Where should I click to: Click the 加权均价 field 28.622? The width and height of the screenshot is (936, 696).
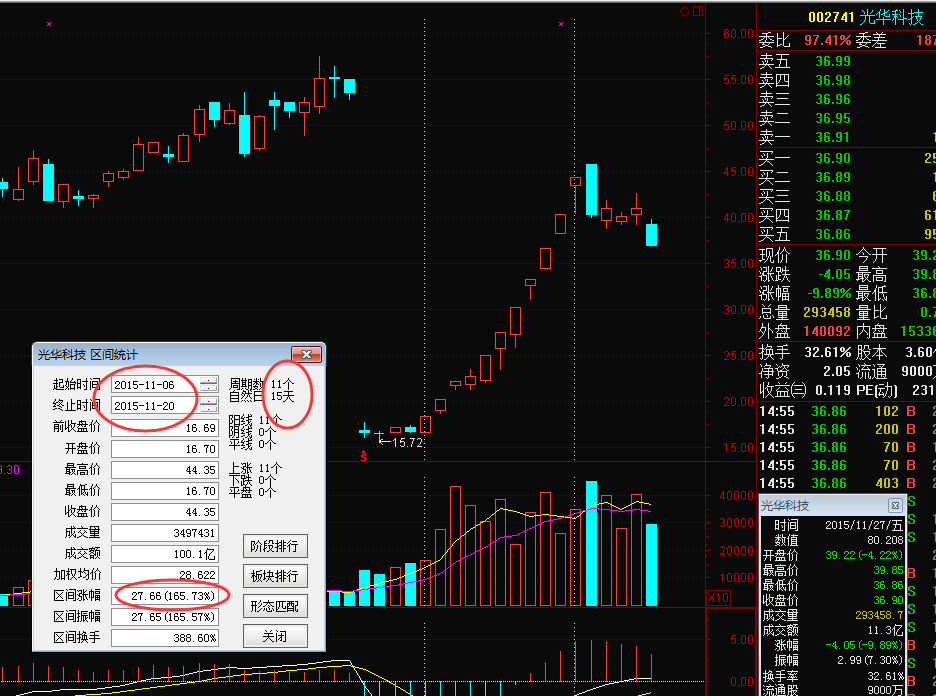pyautogui.click(x=165, y=575)
